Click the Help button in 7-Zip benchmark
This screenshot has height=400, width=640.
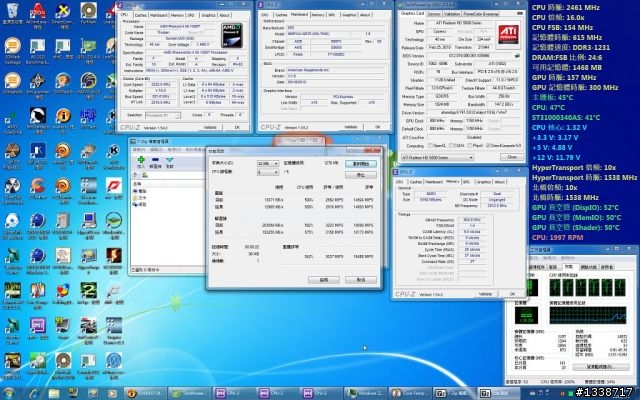[x=324, y=280]
